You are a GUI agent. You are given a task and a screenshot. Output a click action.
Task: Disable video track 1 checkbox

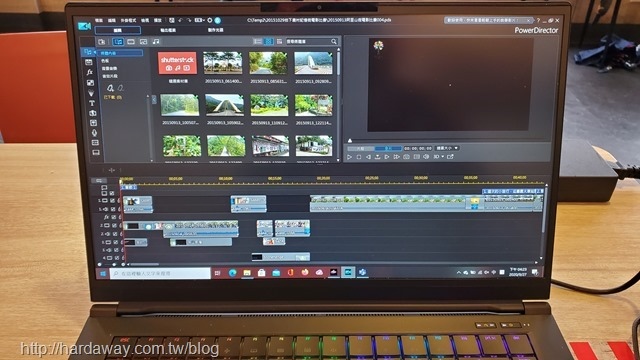[111, 201]
